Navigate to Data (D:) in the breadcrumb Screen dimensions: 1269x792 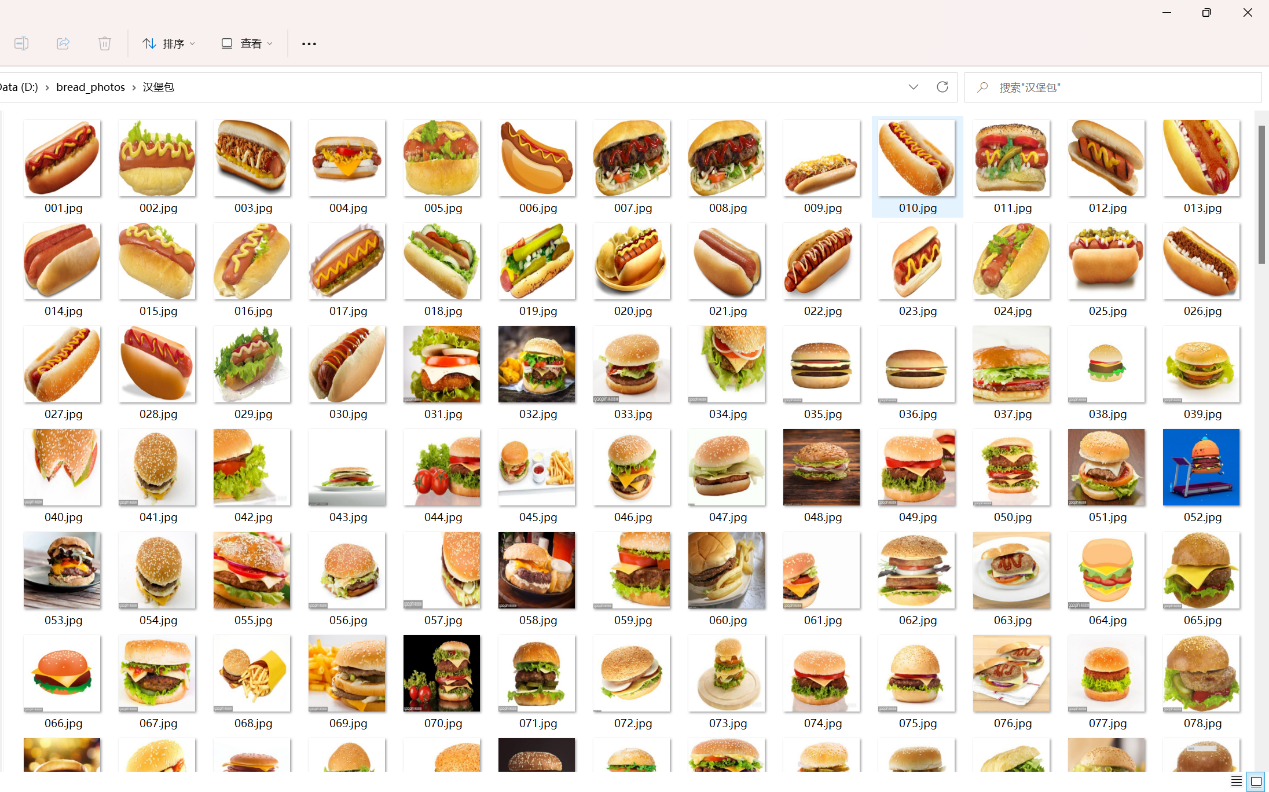click(x=18, y=88)
